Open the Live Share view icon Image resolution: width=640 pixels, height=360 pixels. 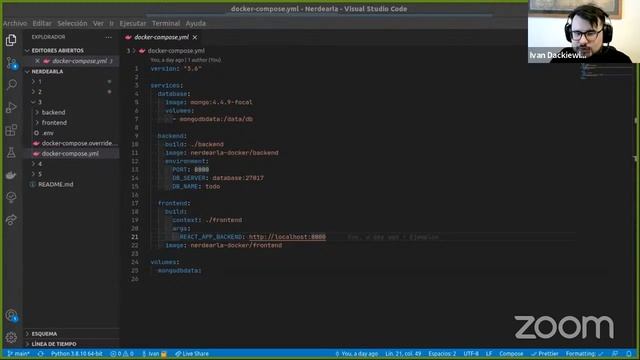point(11,220)
